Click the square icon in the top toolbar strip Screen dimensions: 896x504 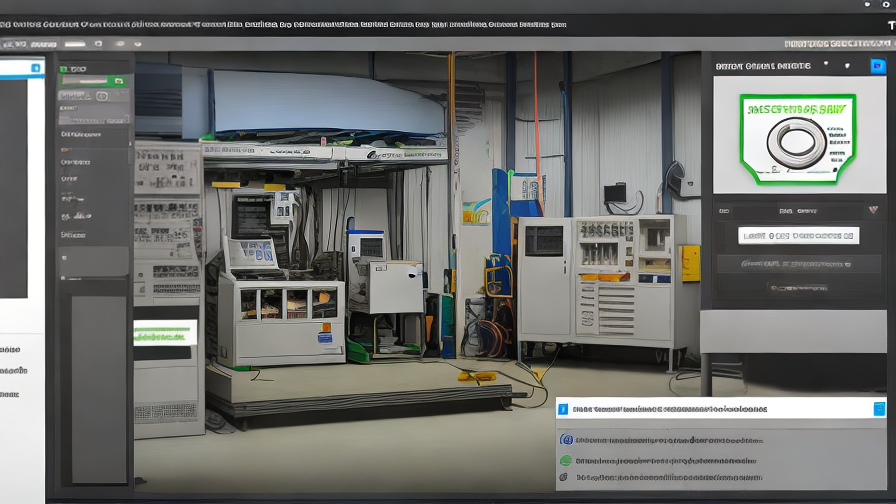(98, 43)
